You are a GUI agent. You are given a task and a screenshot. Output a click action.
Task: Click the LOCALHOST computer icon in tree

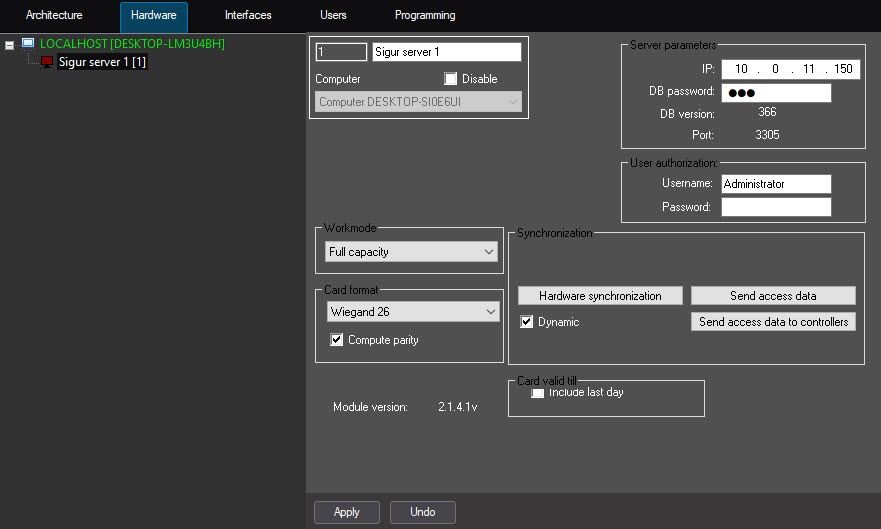28,43
